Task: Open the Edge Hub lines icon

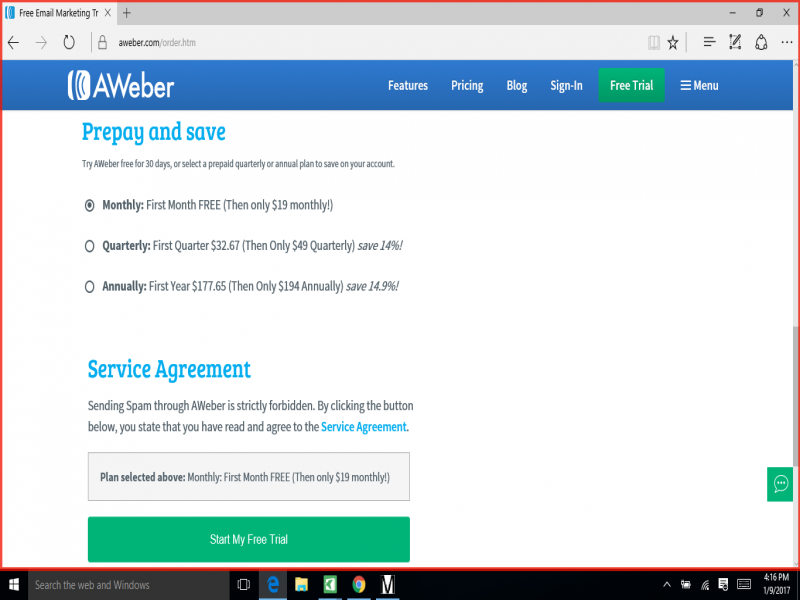Action: click(x=709, y=42)
